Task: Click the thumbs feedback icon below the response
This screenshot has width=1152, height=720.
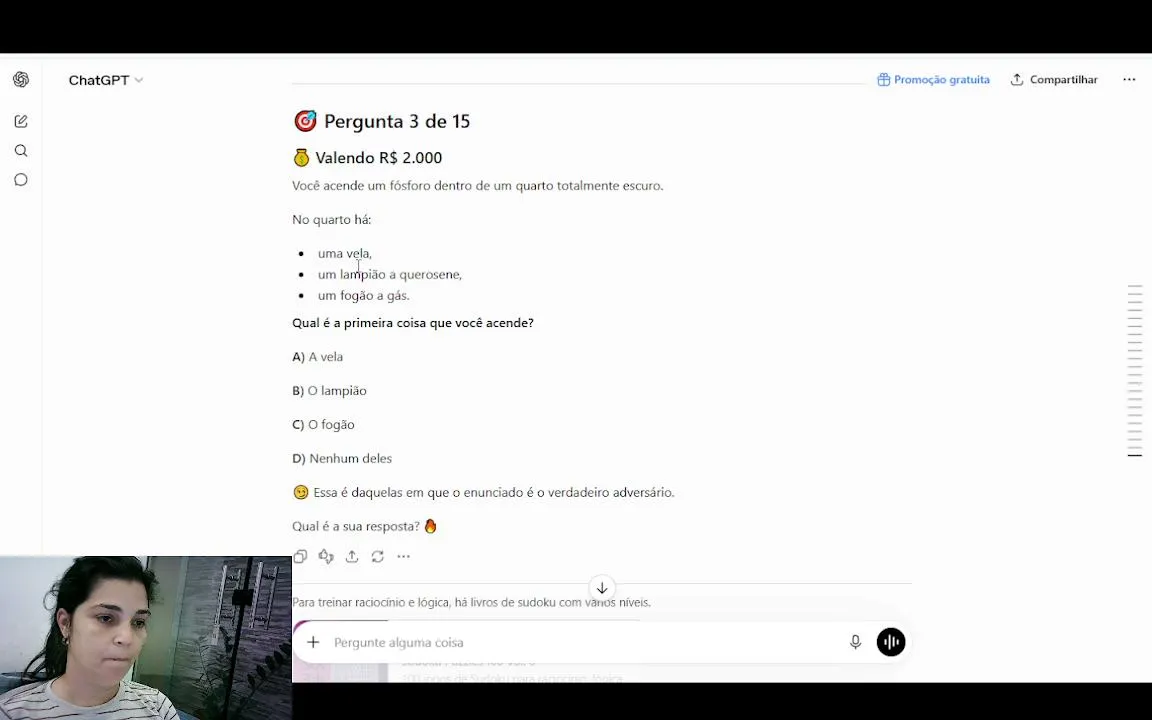Action: (x=326, y=556)
